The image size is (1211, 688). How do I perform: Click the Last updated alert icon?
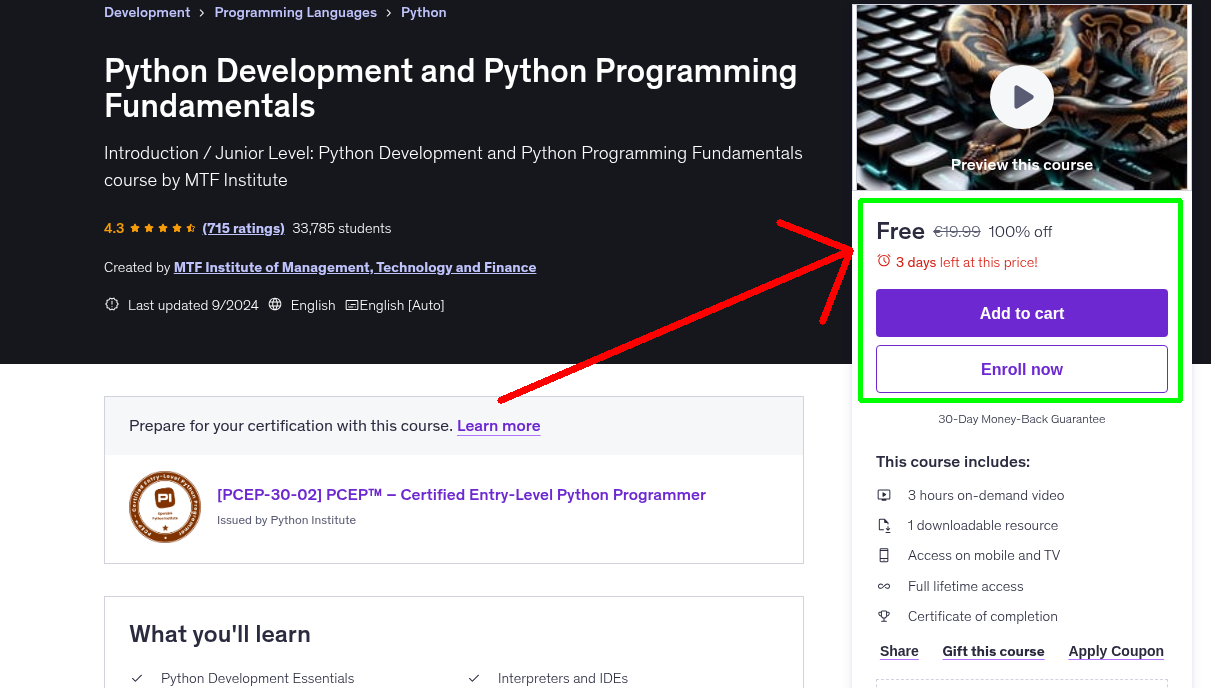coord(112,305)
